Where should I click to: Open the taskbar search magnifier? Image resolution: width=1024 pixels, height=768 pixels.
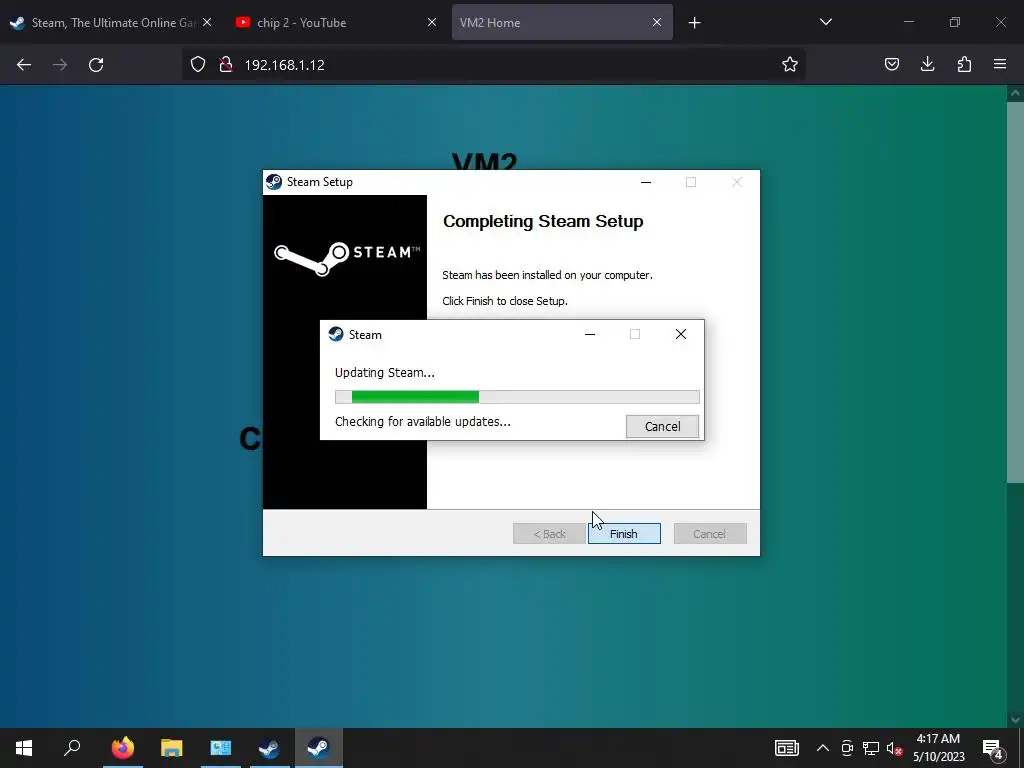pyautogui.click(x=72, y=748)
